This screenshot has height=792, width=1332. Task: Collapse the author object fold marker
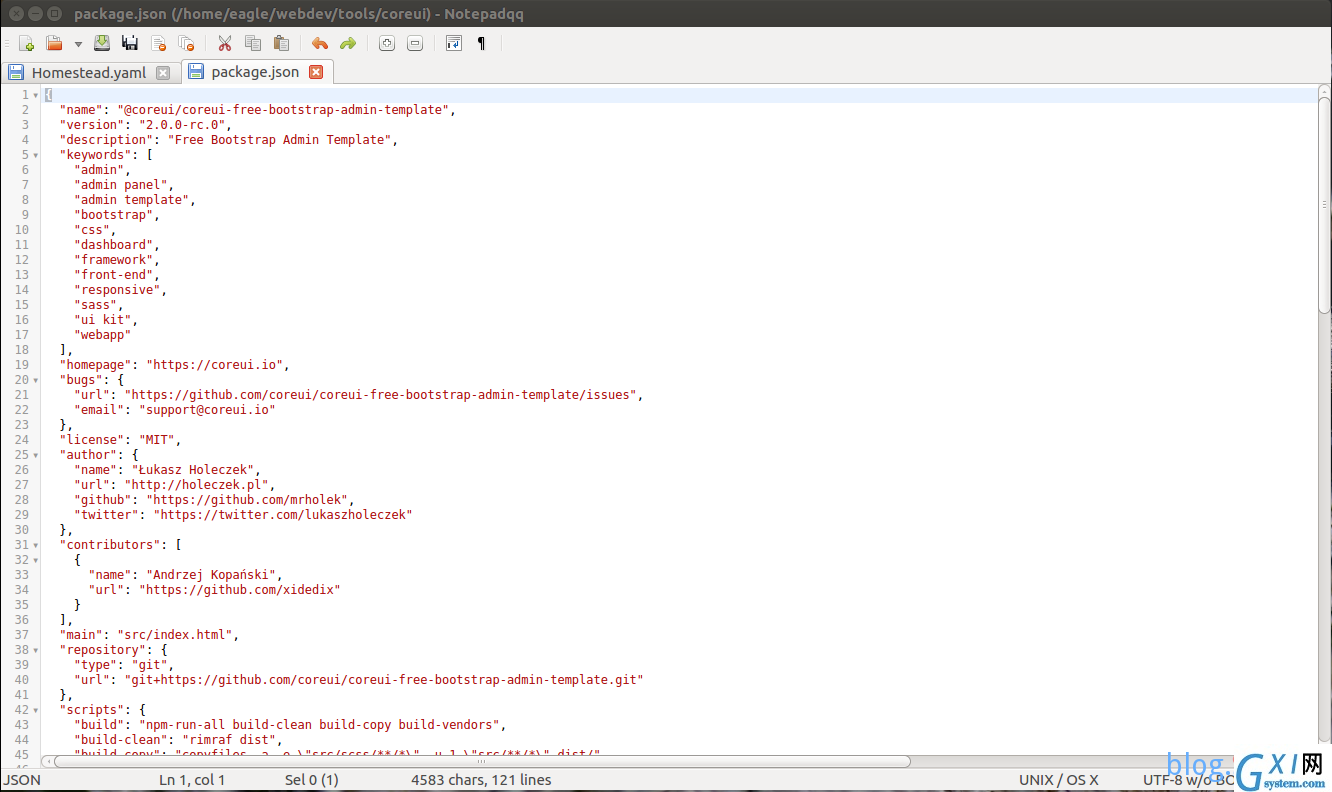coord(36,455)
